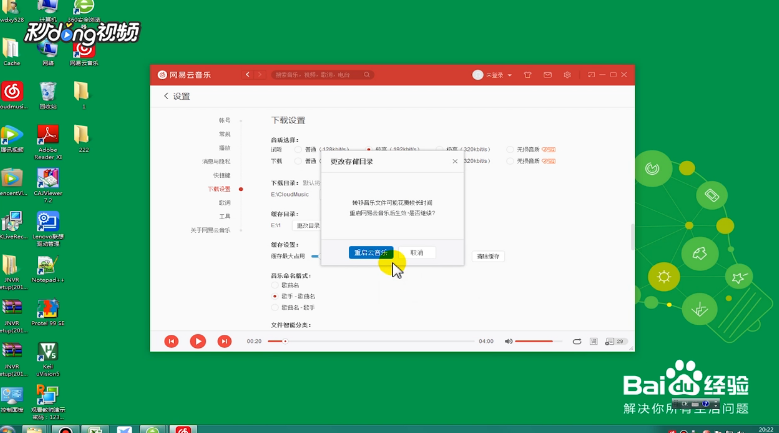Click the 更改目录 cache directory button
The width and height of the screenshot is (779, 433).
[307, 225]
